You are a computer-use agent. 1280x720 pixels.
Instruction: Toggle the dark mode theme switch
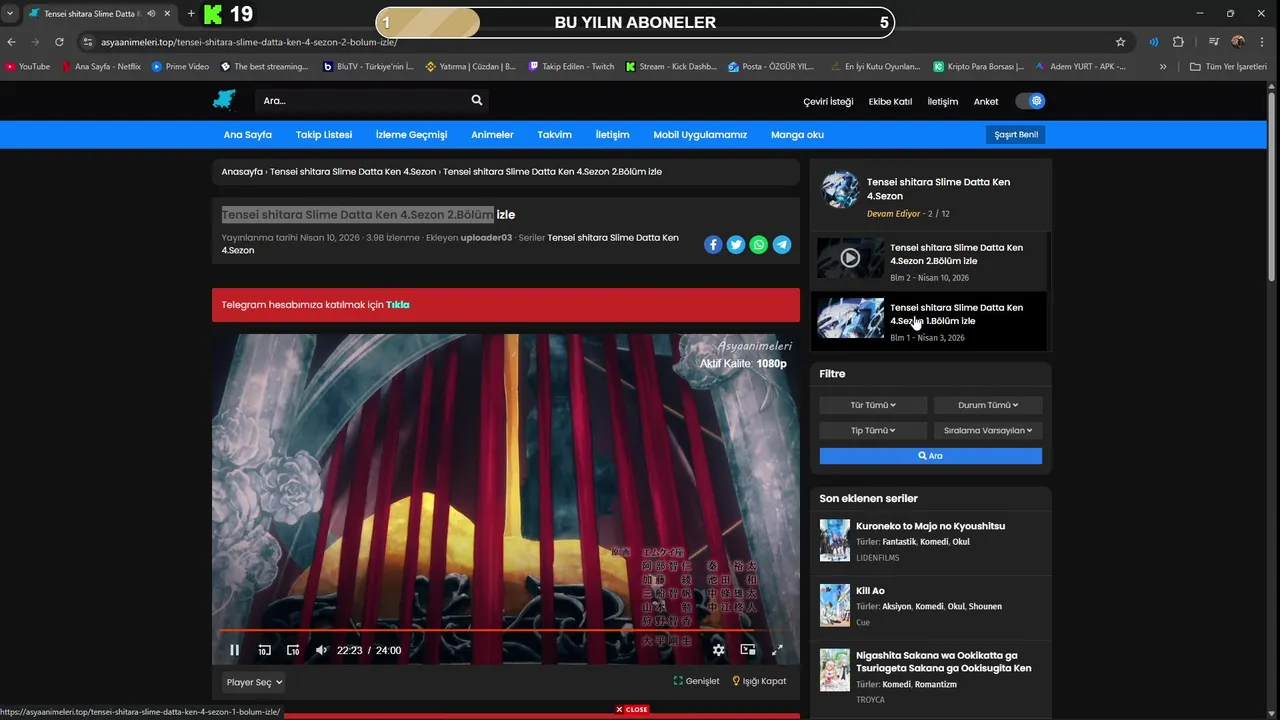(1030, 101)
